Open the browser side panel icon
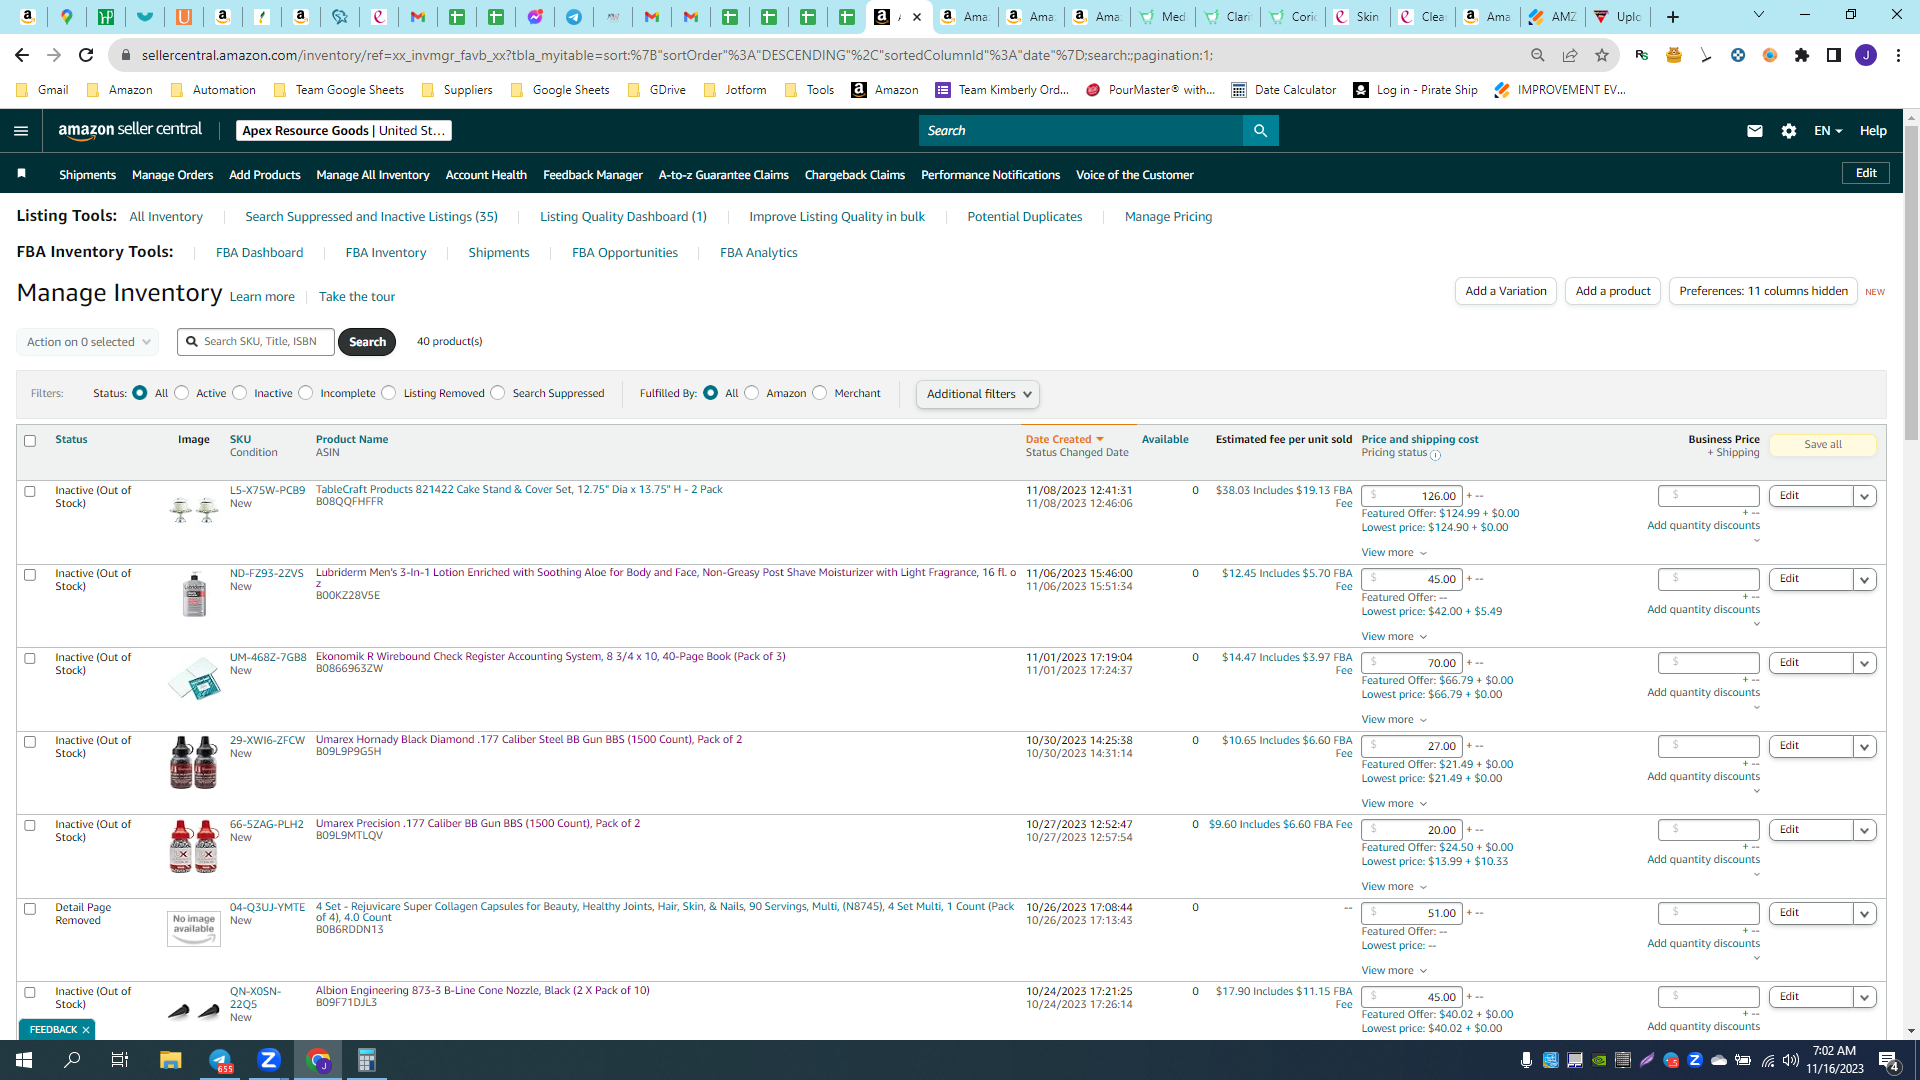Screen dimensions: 1920x1080 pyautogui.click(x=1834, y=55)
